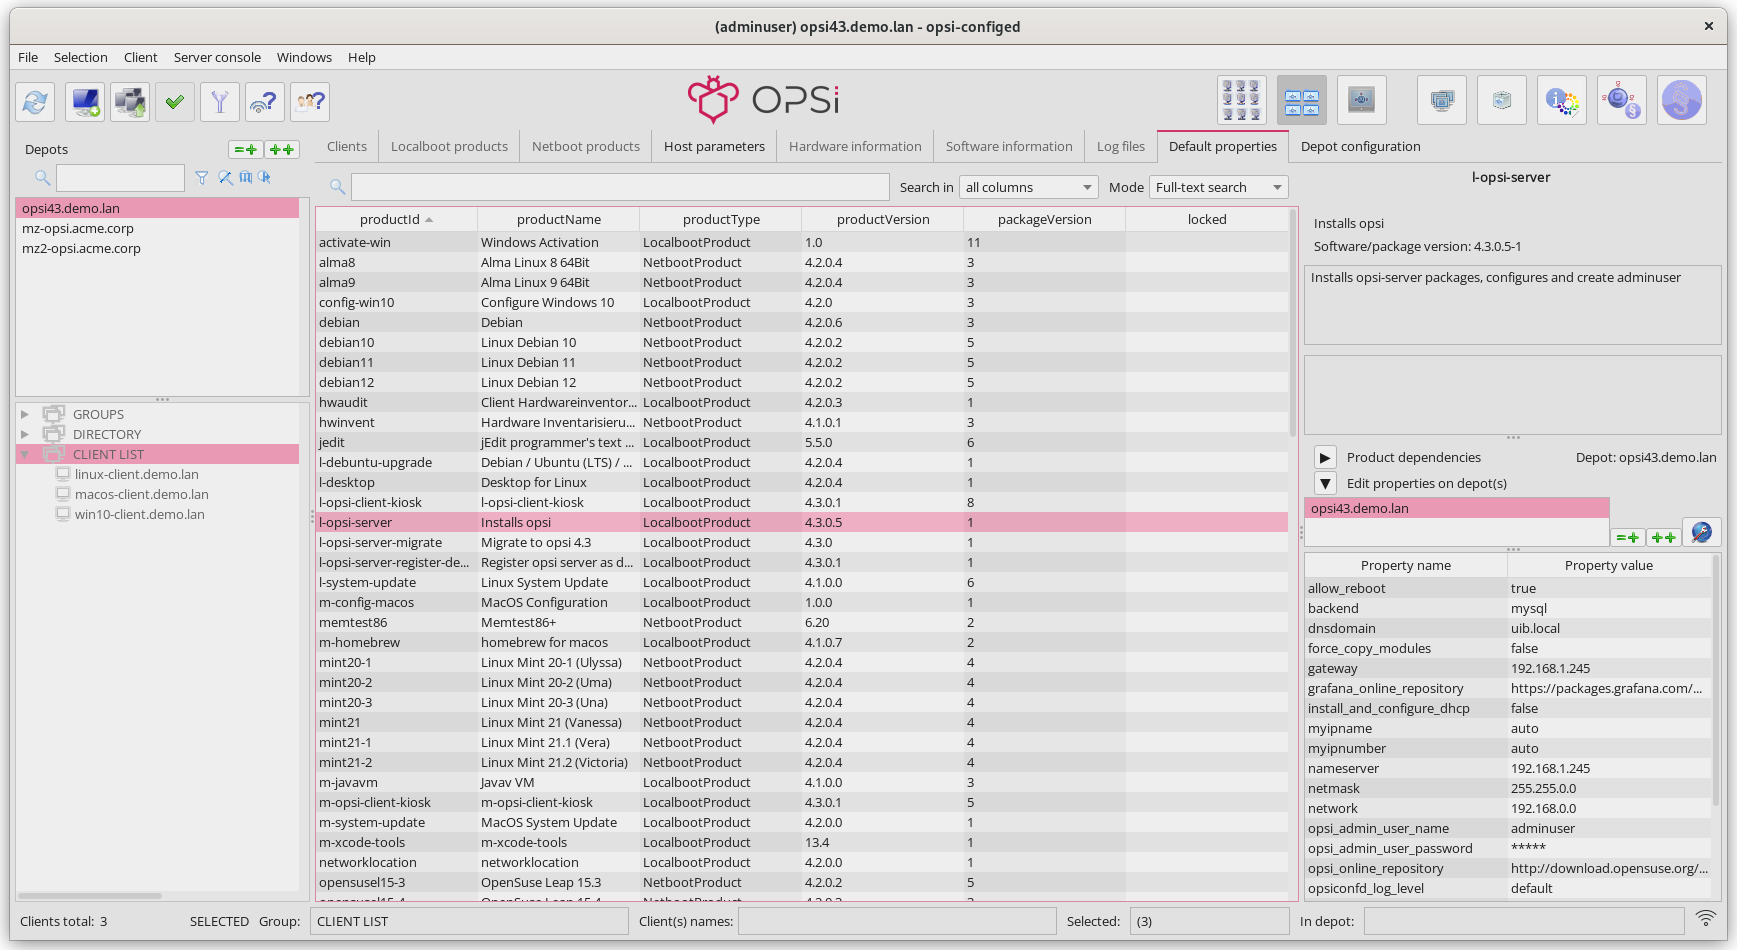Sort by productId column header
The image size is (1737, 950).
pyautogui.click(x=397, y=219)
